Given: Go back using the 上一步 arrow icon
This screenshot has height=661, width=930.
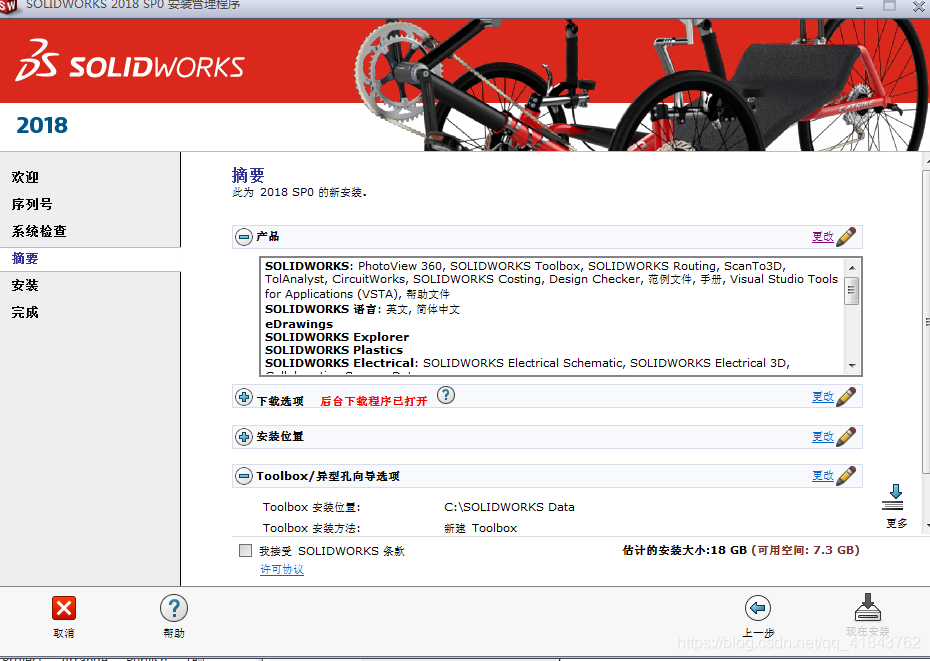Looking at the screenshot, I should click(x=758, y=608).
